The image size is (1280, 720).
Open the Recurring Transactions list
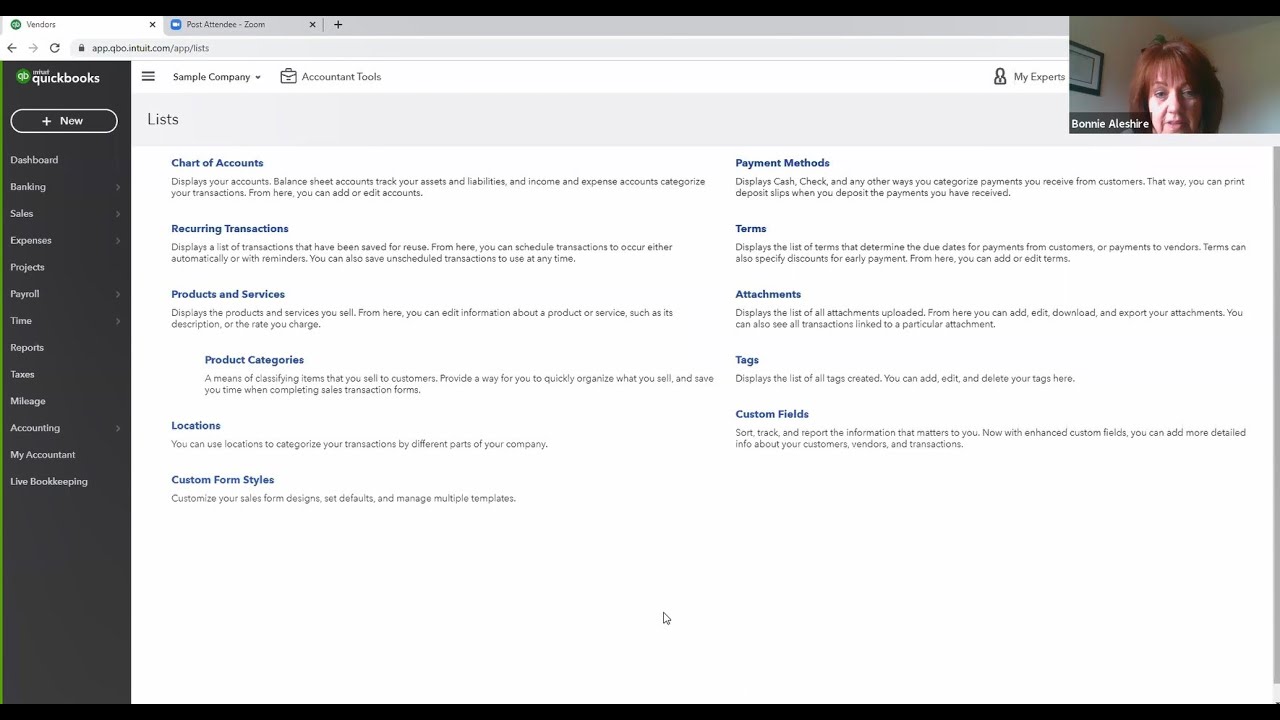point(230,229)
